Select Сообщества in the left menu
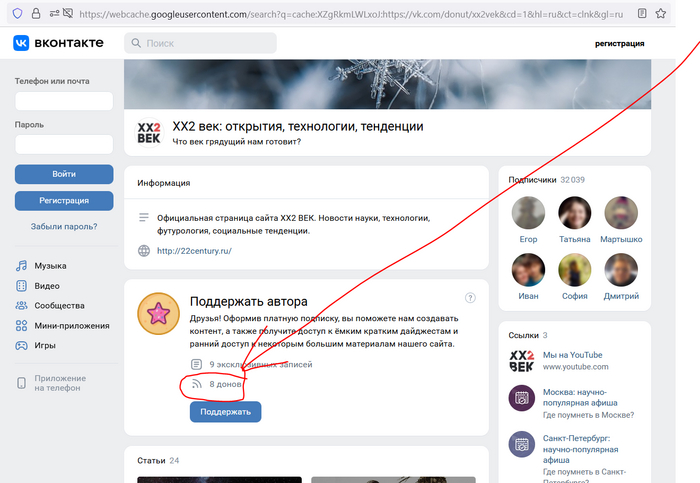 (59, 305)
